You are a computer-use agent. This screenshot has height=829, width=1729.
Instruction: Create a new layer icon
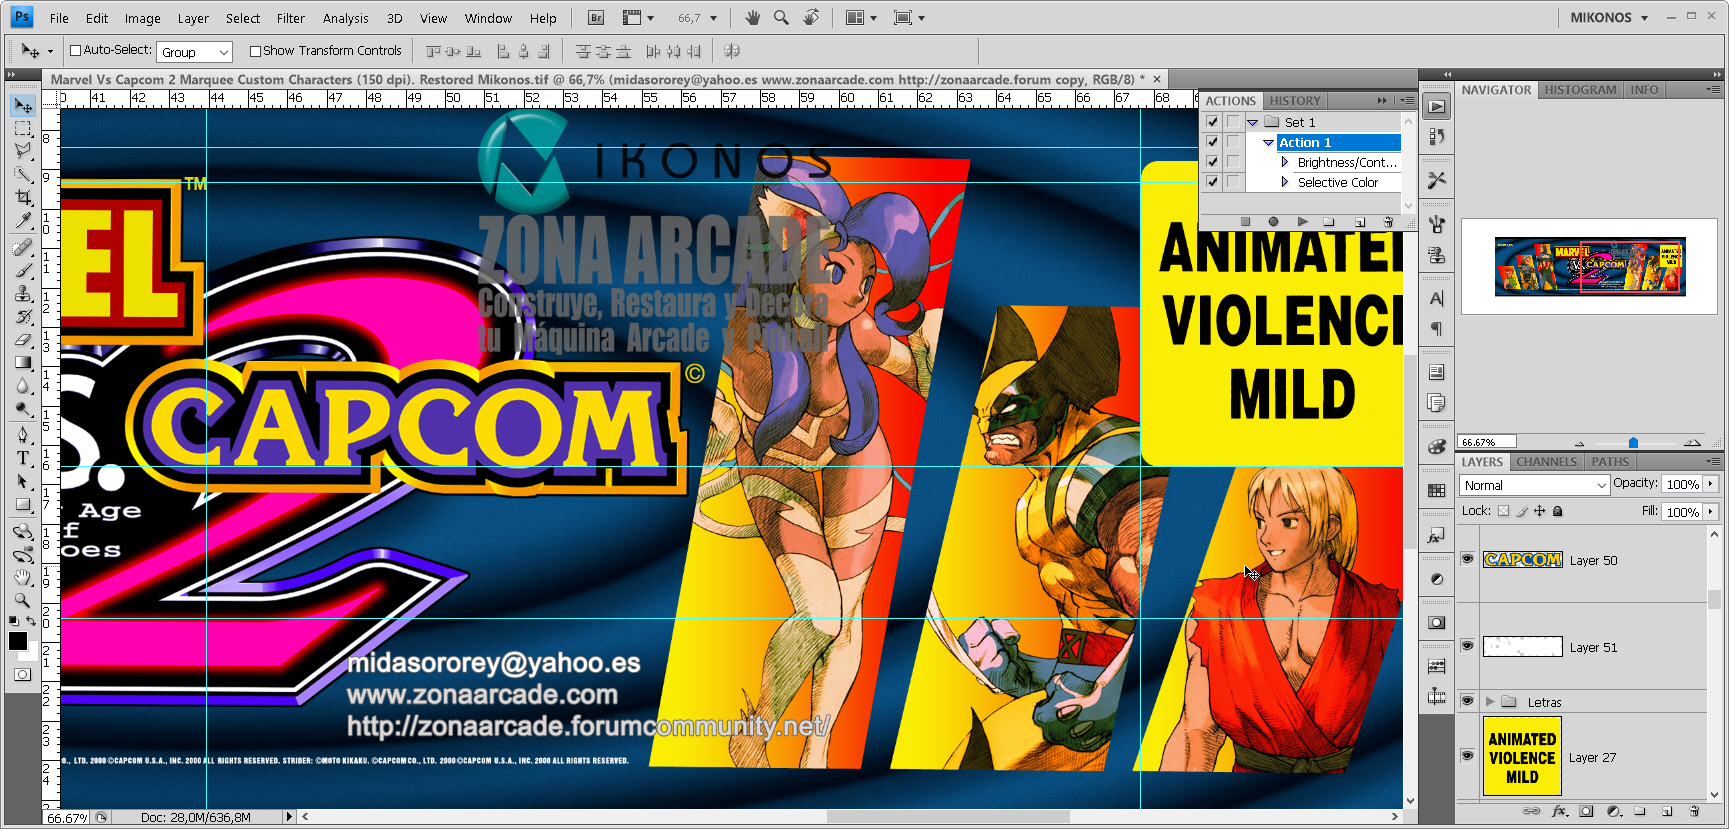(x=1667, y=811)
